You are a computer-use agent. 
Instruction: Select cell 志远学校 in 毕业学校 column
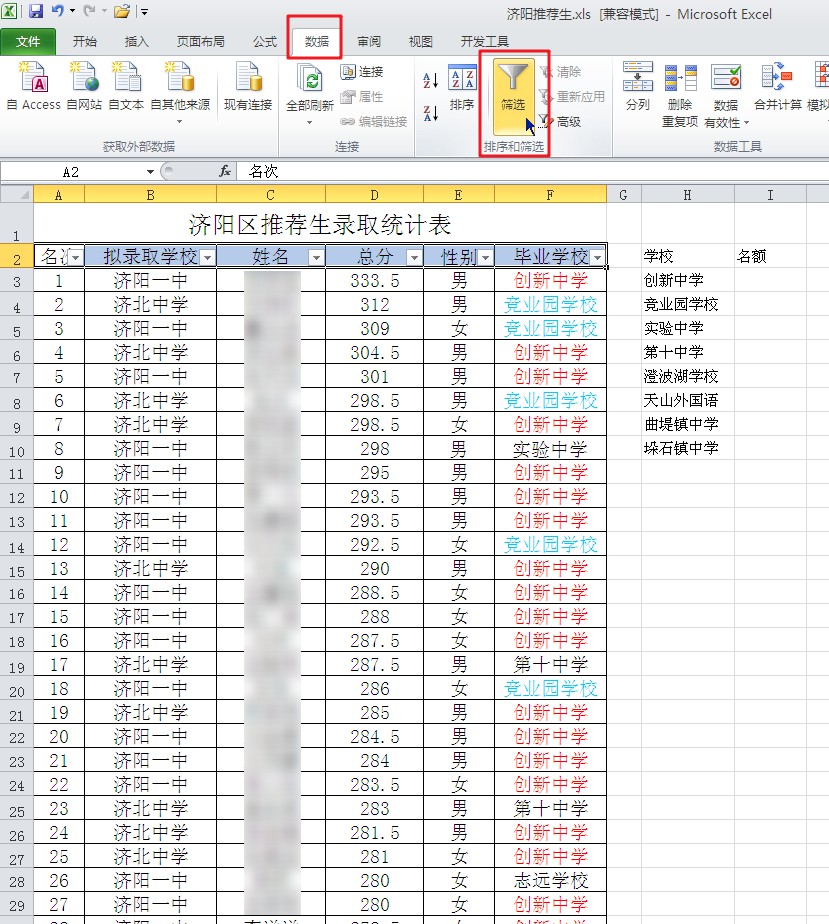tap(550, 881)
